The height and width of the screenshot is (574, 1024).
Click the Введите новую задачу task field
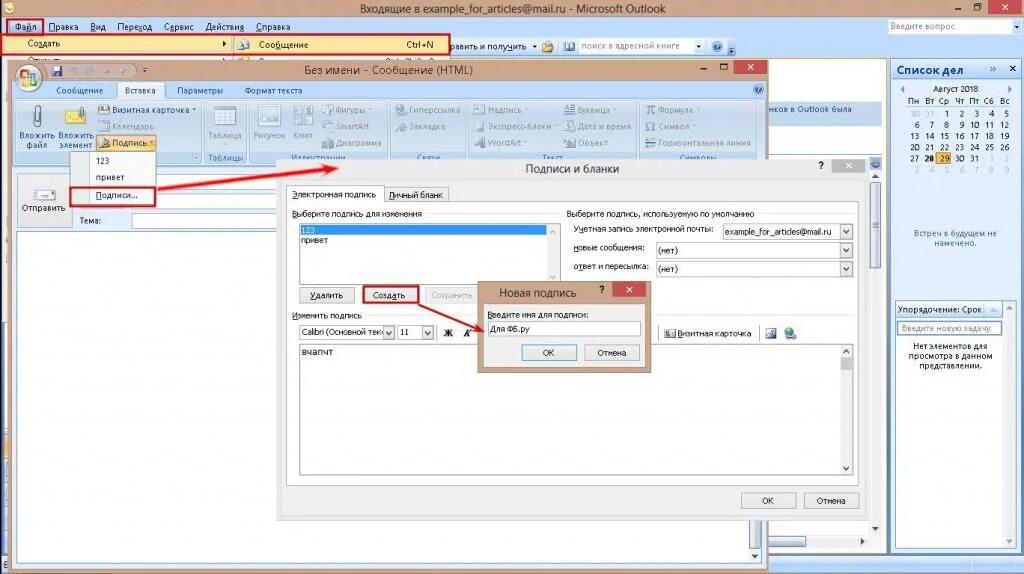click(x=950, y=328)
